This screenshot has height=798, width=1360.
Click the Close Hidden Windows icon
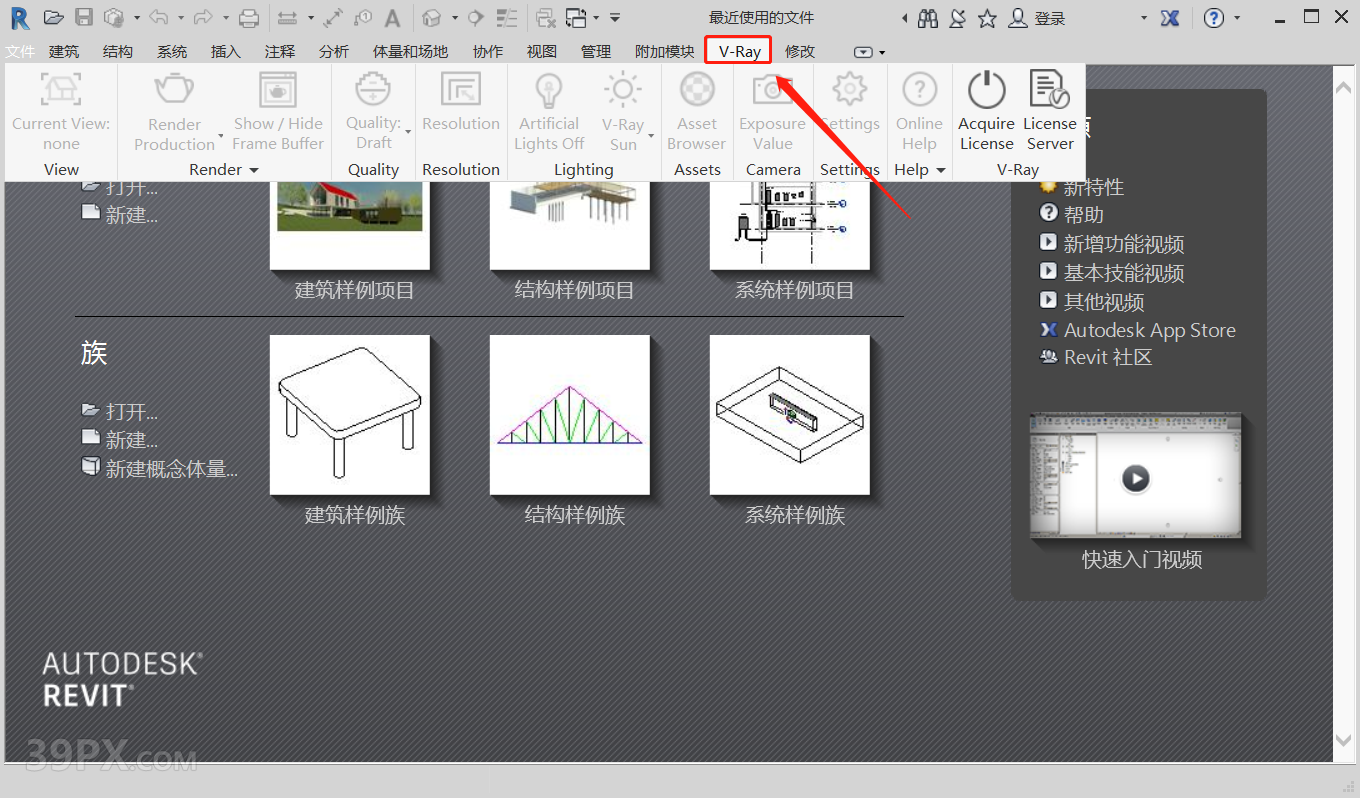546,18
